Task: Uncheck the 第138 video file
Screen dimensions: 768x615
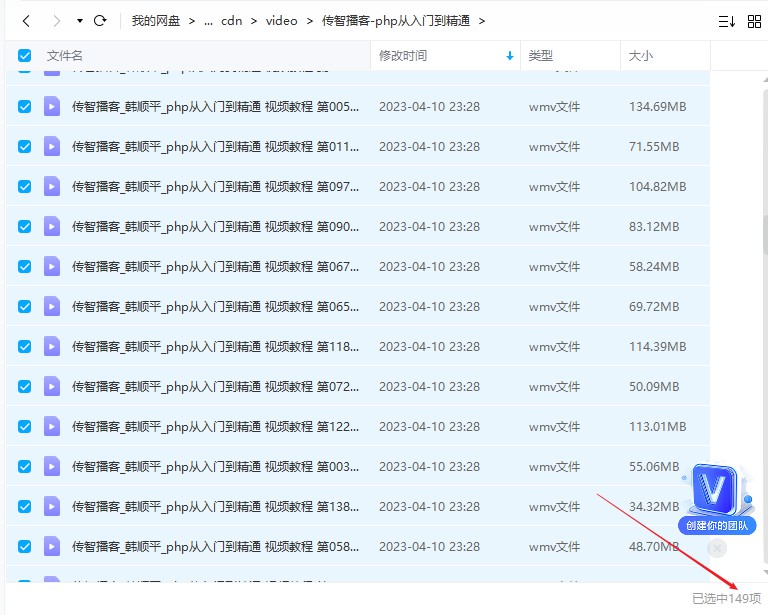Action: (24, 506)
